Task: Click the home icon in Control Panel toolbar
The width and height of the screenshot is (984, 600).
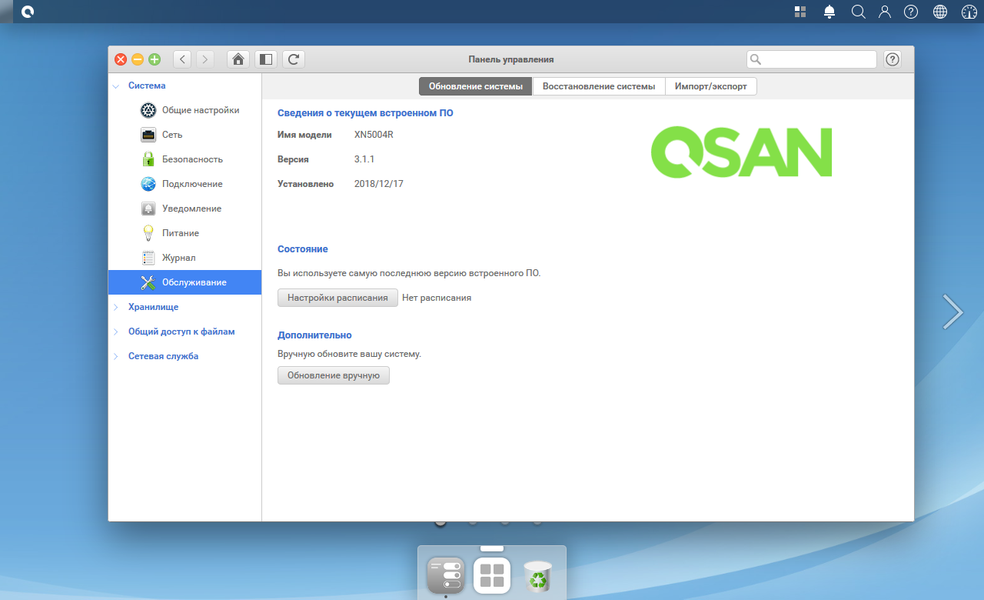Action: point(238,59)
